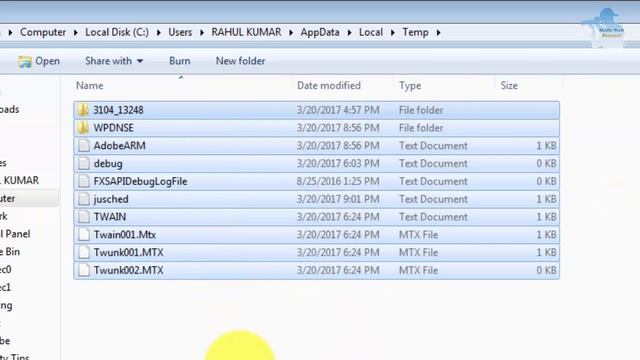Select the Twunk002.MTX file name
Viewport: 640px width, 360px height.
129,270
